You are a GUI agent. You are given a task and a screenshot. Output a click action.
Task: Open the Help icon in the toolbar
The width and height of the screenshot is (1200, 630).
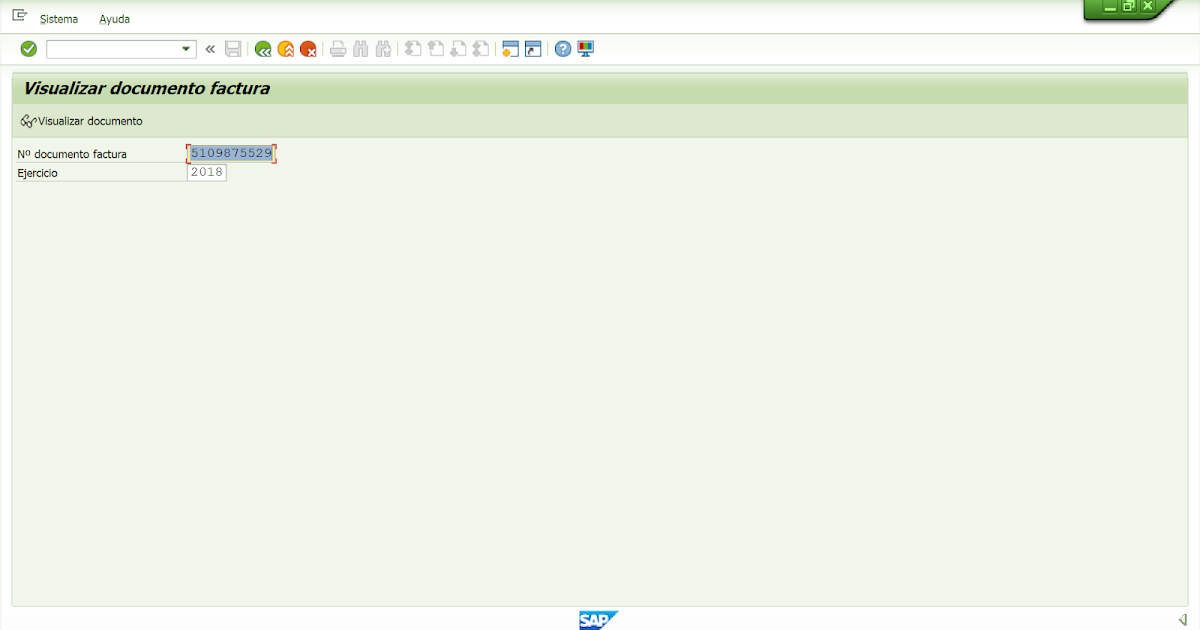click(x=562, y=48)
